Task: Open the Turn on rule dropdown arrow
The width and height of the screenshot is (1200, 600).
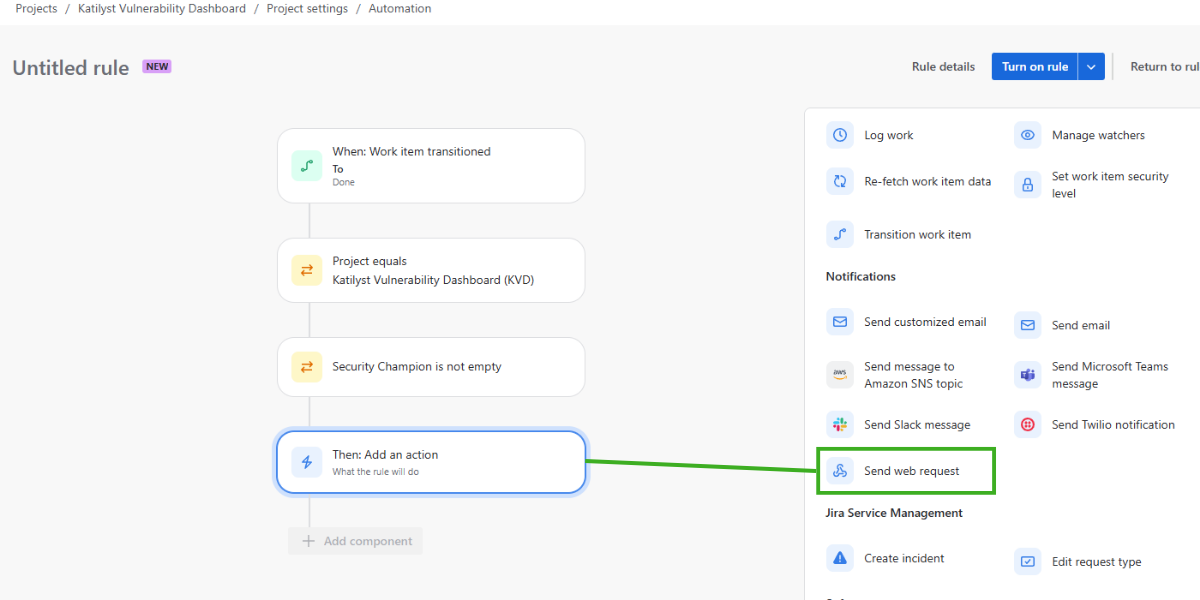Action: 1091,67
